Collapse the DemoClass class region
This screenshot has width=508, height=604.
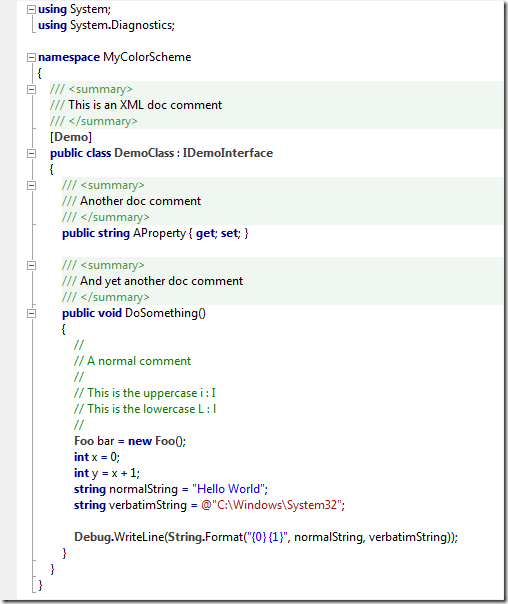coord(31,154)
